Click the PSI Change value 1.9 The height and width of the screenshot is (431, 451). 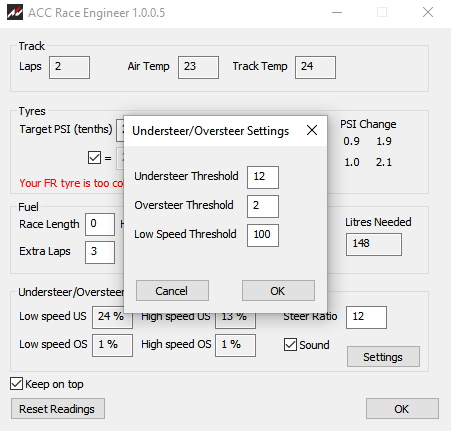(384, 141)
